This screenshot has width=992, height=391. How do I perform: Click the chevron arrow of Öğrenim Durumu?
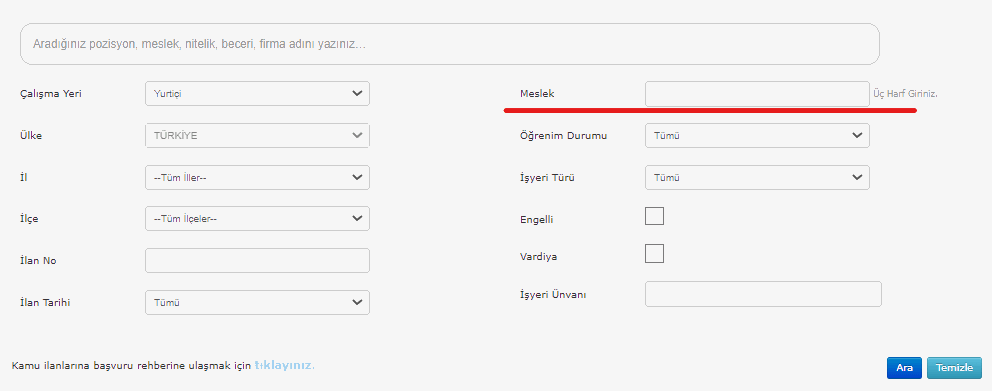pos(857,135)
